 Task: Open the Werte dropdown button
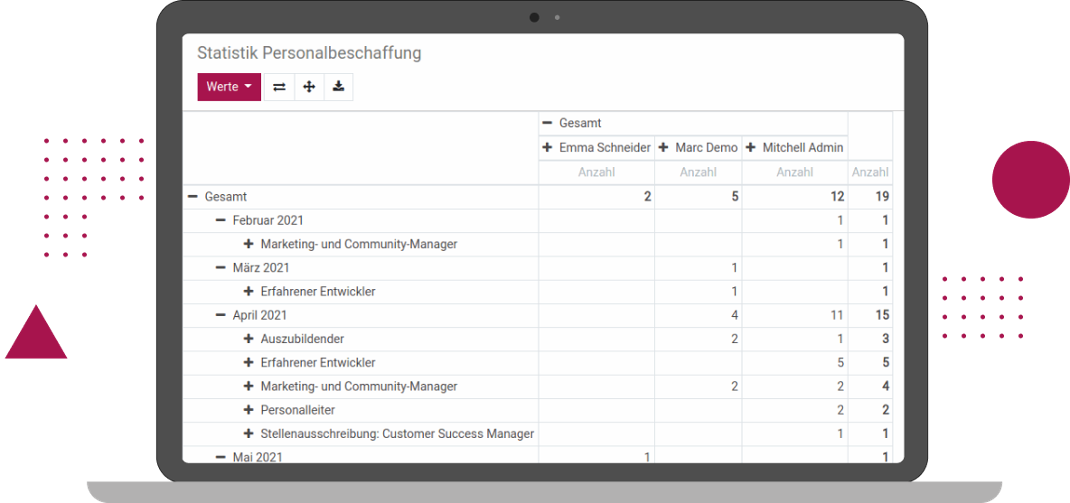tap(229, 87)
